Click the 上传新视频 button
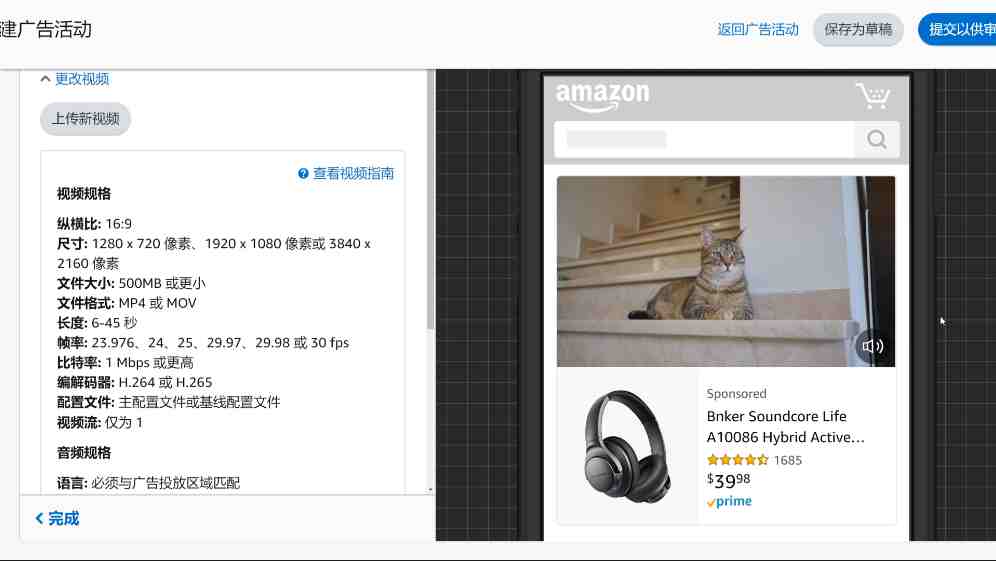The height and width of the screenshot is (561, 996). tap(86, 119)
